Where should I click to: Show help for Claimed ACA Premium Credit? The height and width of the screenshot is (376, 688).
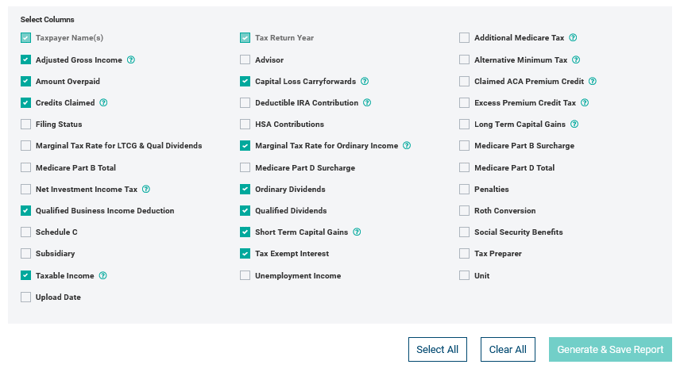click(x=593, y=81)
